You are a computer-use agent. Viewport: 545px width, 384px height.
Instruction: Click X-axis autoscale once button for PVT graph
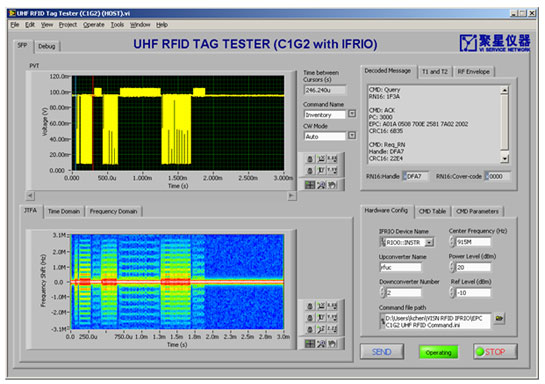click(321, 159)
